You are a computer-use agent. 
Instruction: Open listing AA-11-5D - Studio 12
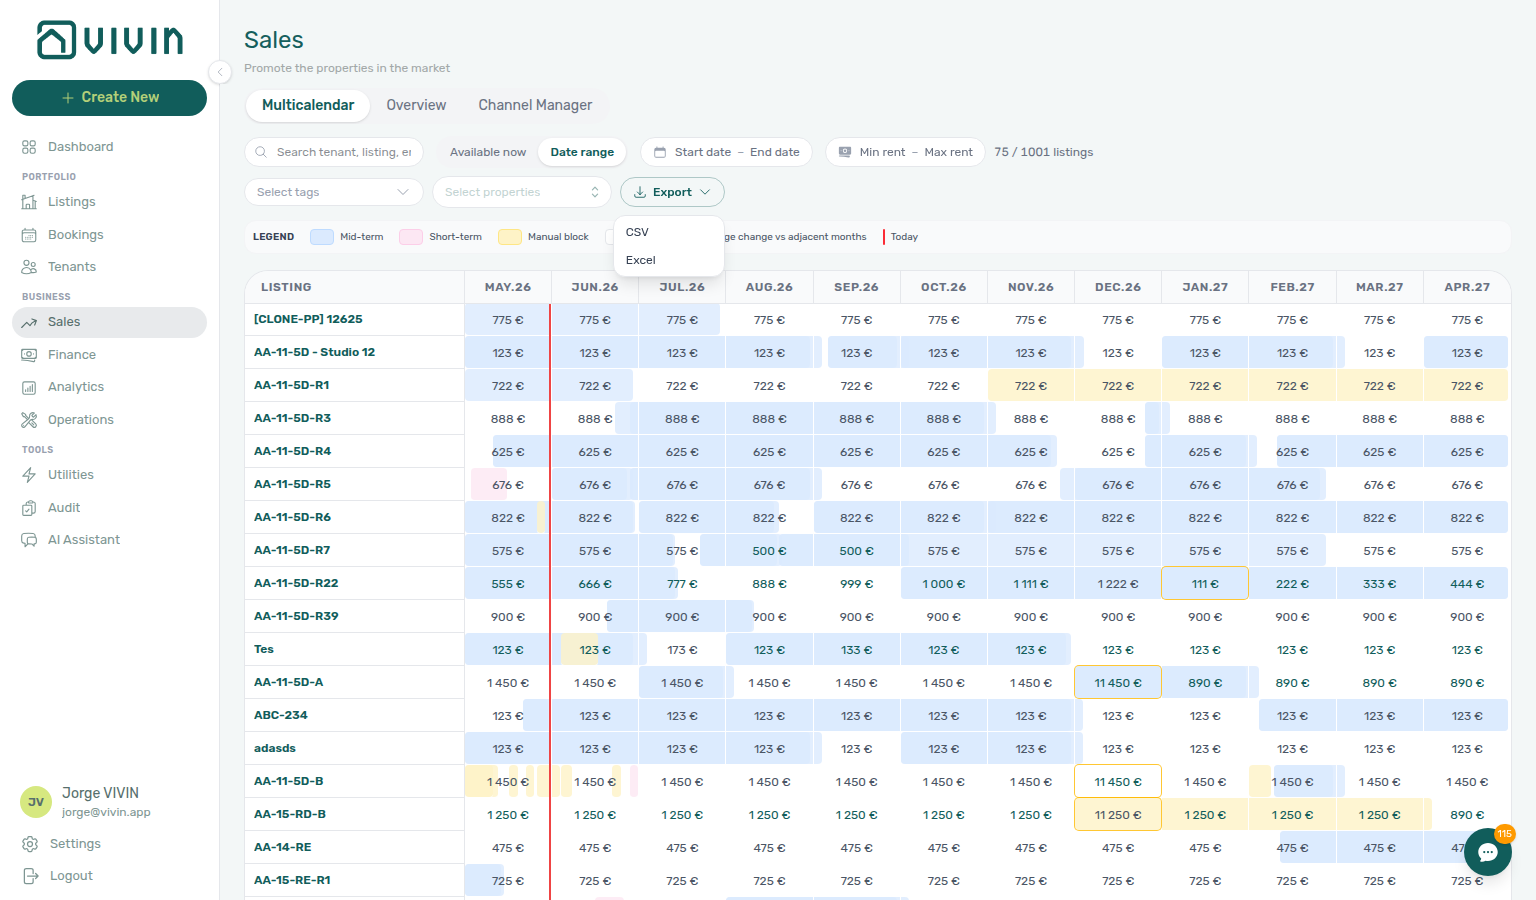(x=314, y=352)
